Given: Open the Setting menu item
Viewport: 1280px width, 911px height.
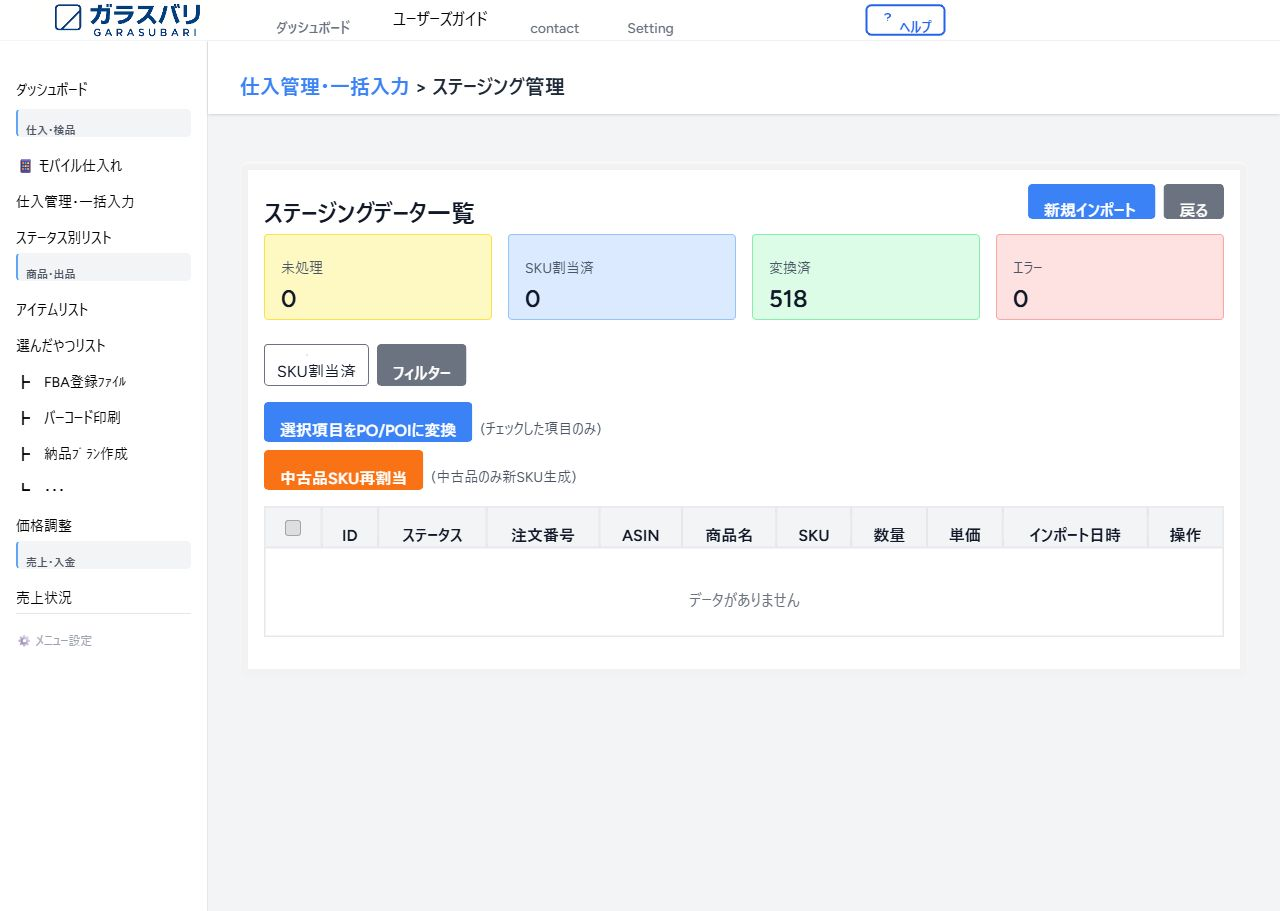Looking at the screenshot, I should pos(649,28).
